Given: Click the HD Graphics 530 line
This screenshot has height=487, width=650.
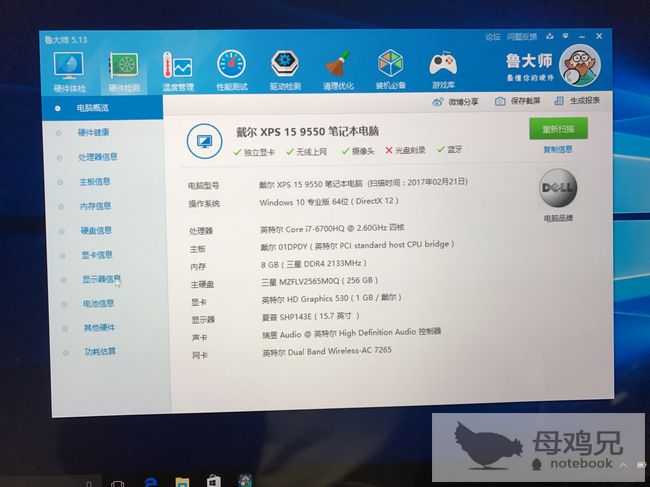Looking at the screenshot, I should (x=332, y=299).
